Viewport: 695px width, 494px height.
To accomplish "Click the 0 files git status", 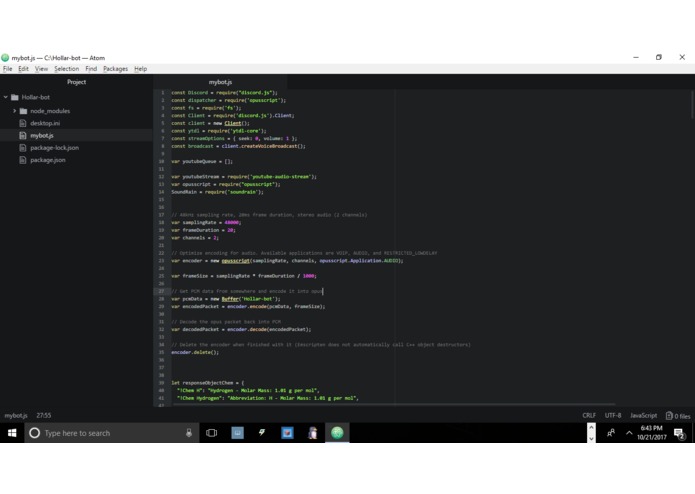I will click(678, 416).
